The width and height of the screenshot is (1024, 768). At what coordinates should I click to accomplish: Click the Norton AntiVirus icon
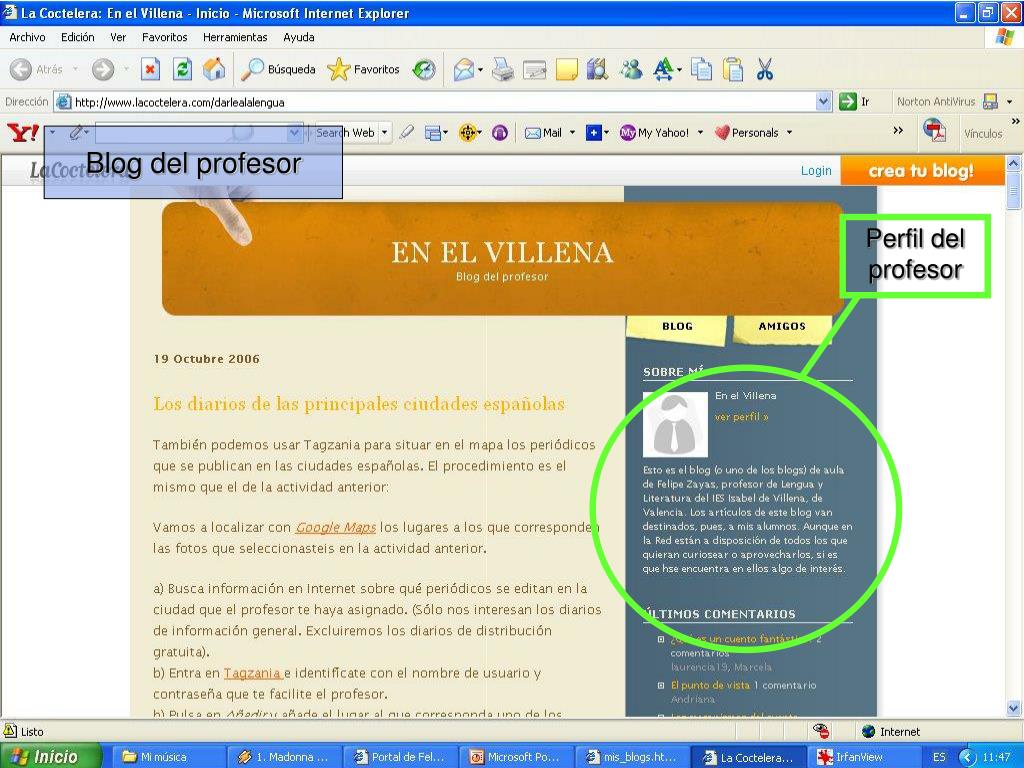990,102
